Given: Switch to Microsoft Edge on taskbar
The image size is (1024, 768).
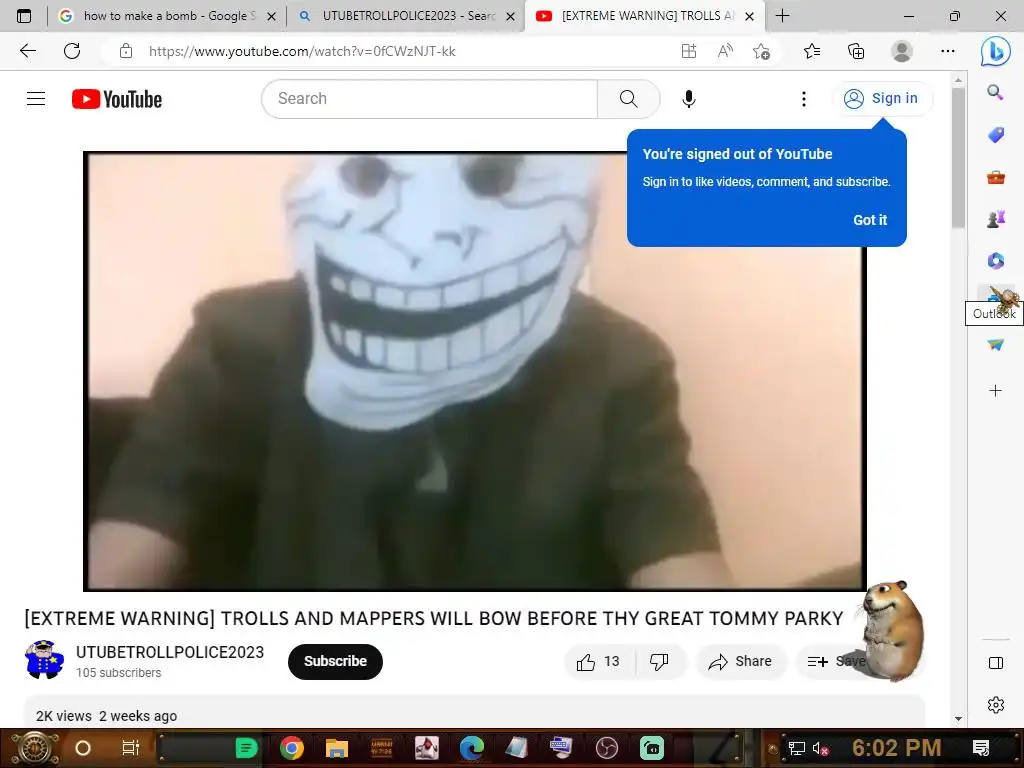Looking at the screenshot, I should coord(472,748).
